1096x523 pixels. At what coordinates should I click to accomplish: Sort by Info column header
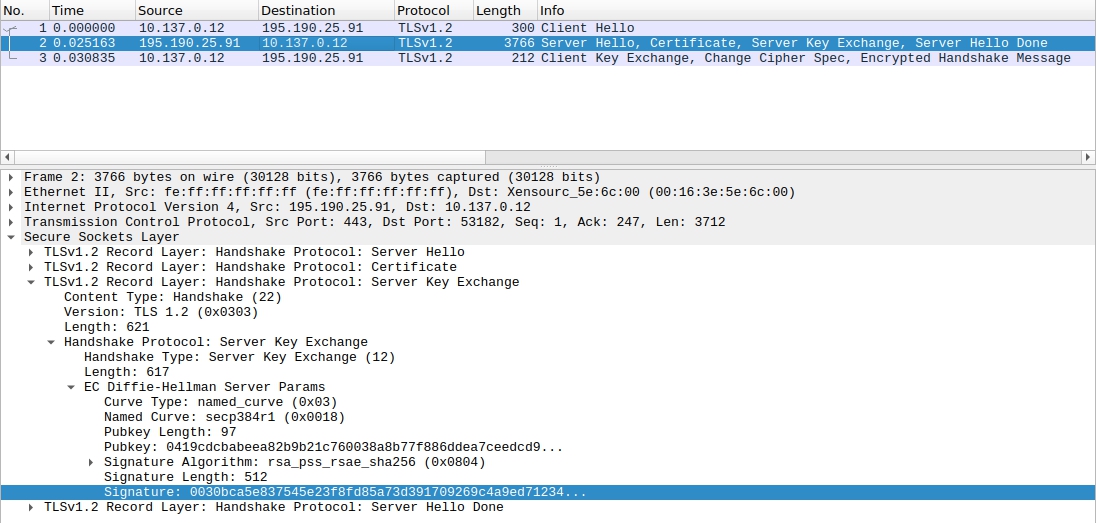pos(816,10)
